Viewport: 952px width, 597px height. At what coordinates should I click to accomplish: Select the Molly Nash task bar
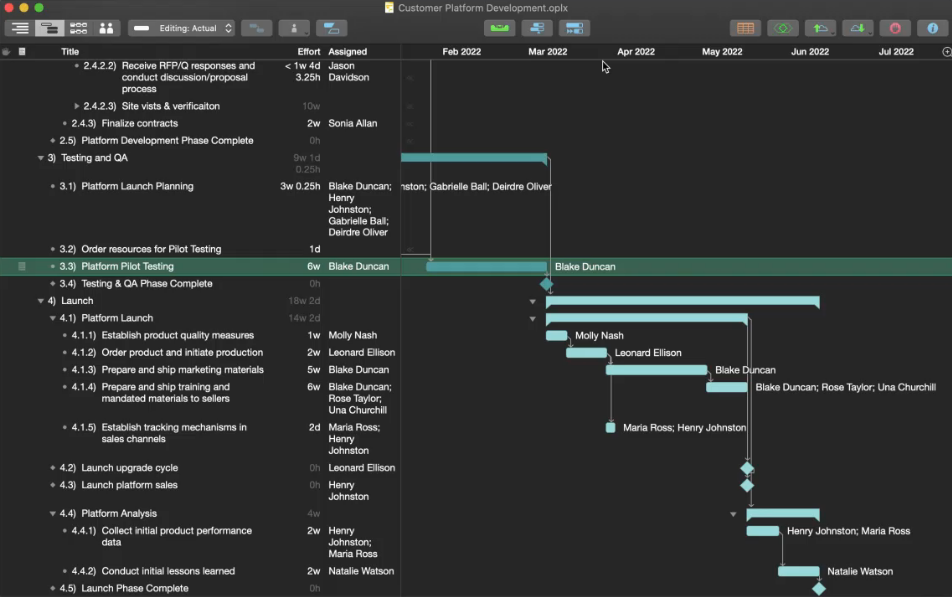tap(556, 335)
